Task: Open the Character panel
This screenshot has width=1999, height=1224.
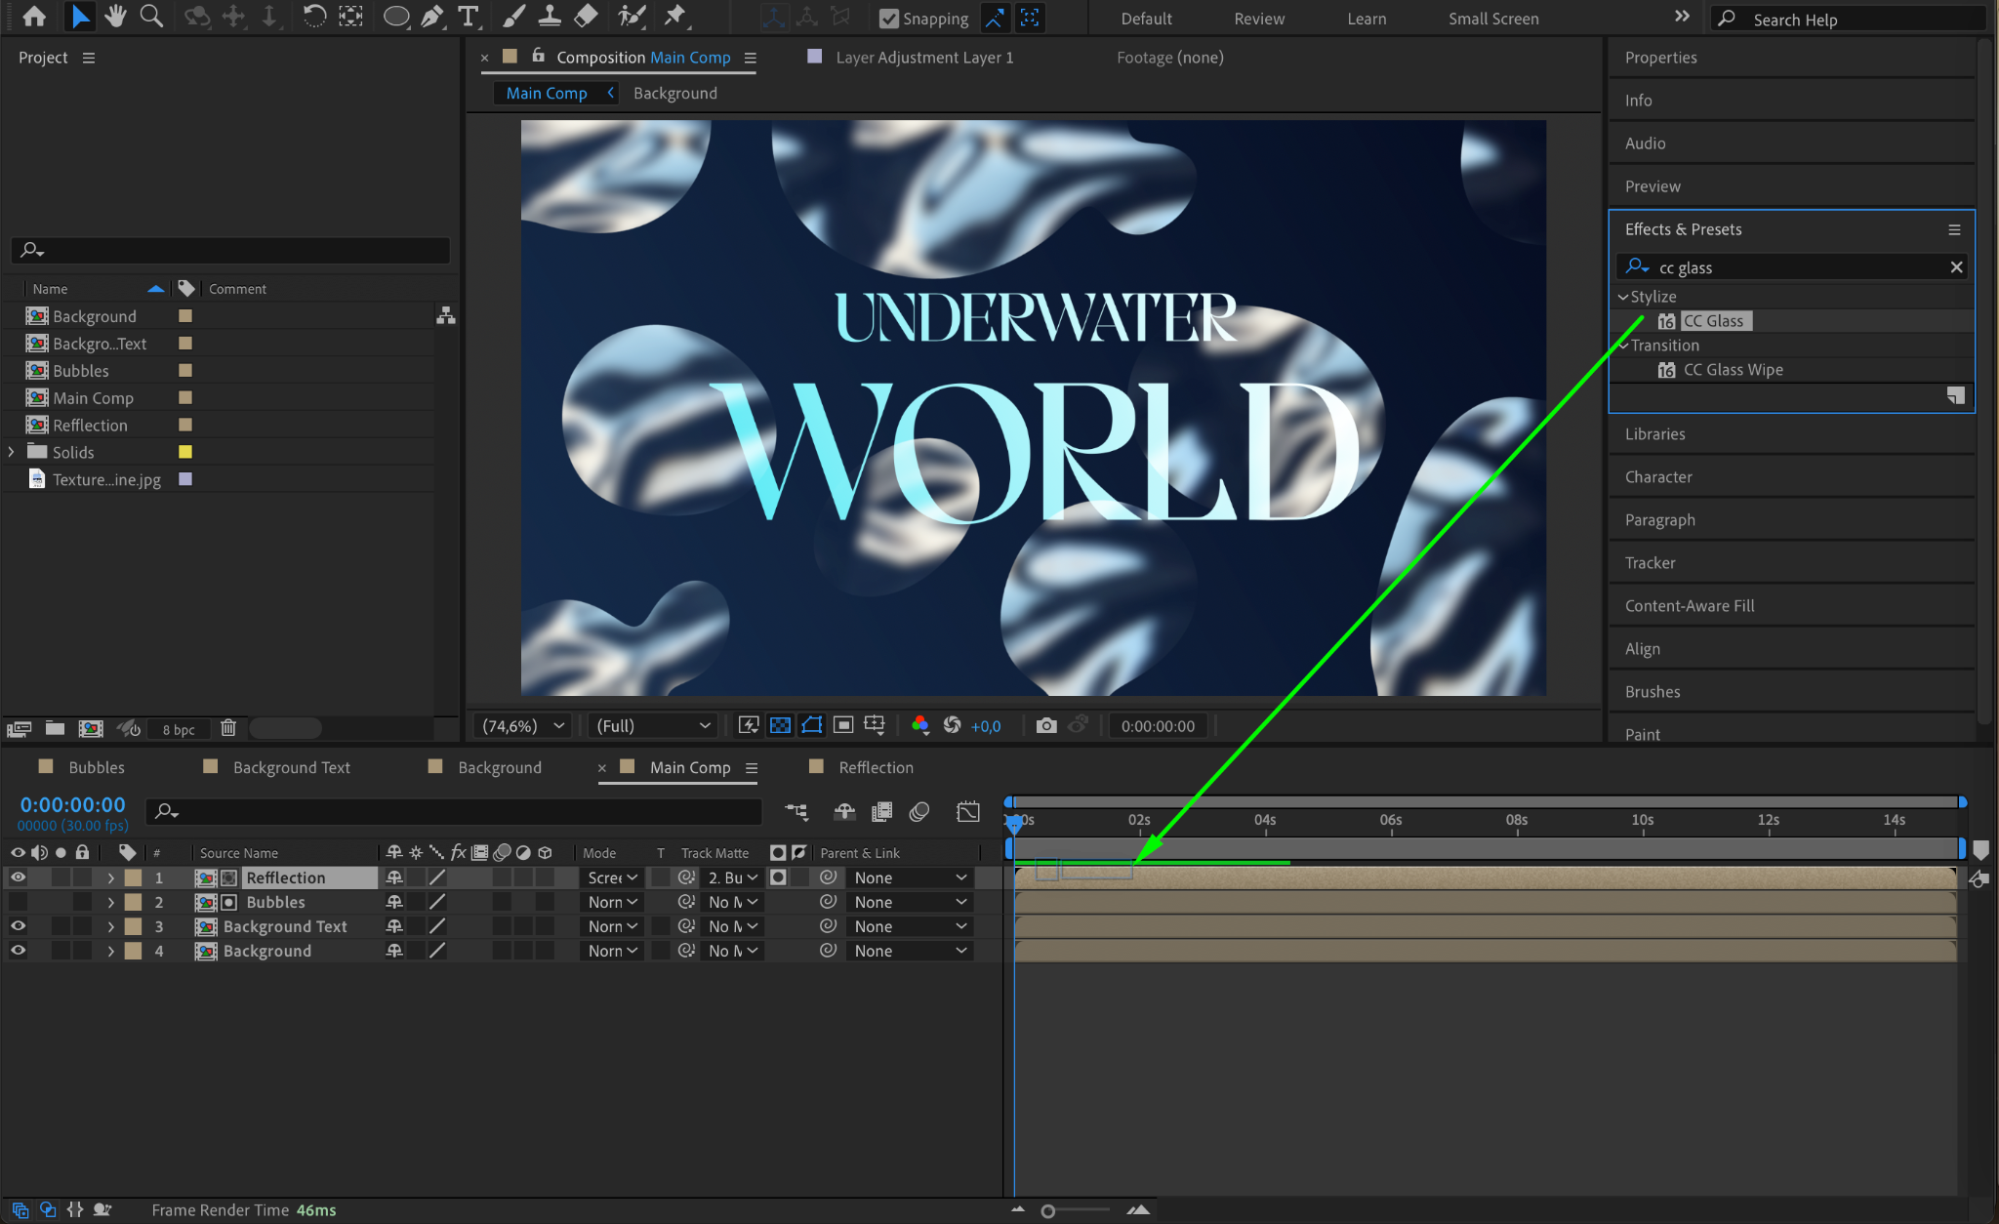Action: [x=1658, y=477]
